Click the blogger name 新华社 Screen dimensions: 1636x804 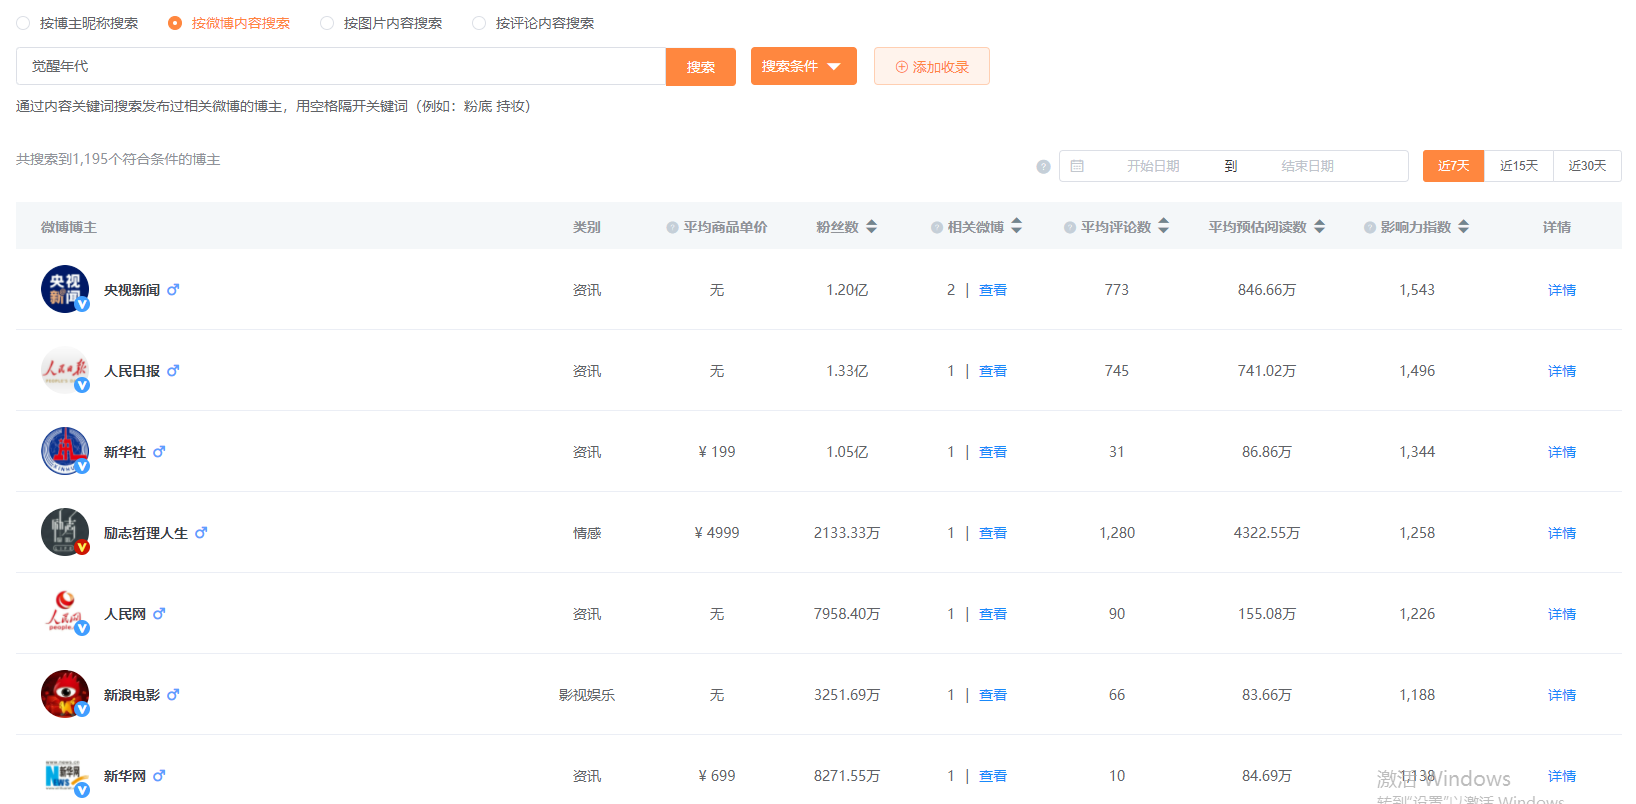coord(125,452)
